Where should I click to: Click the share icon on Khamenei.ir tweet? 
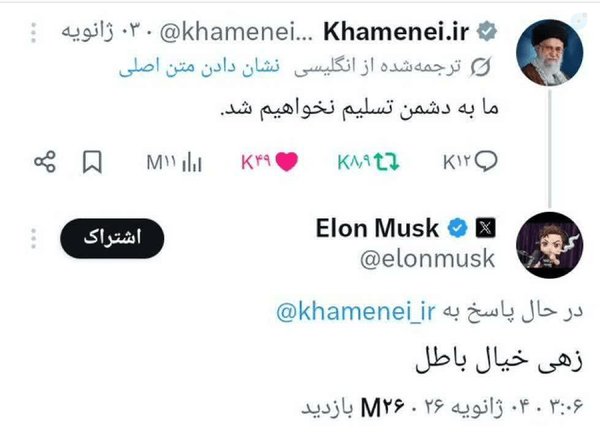[45, 161]
